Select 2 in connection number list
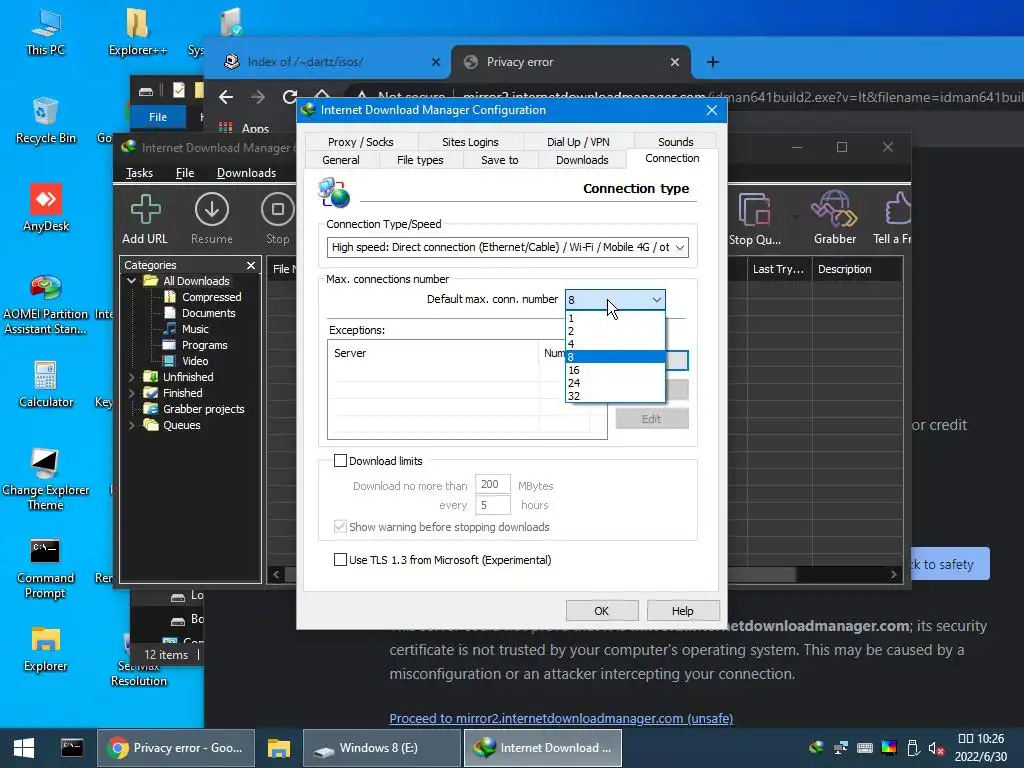This screenshot has width=1024, height=768. click(615, 331)
